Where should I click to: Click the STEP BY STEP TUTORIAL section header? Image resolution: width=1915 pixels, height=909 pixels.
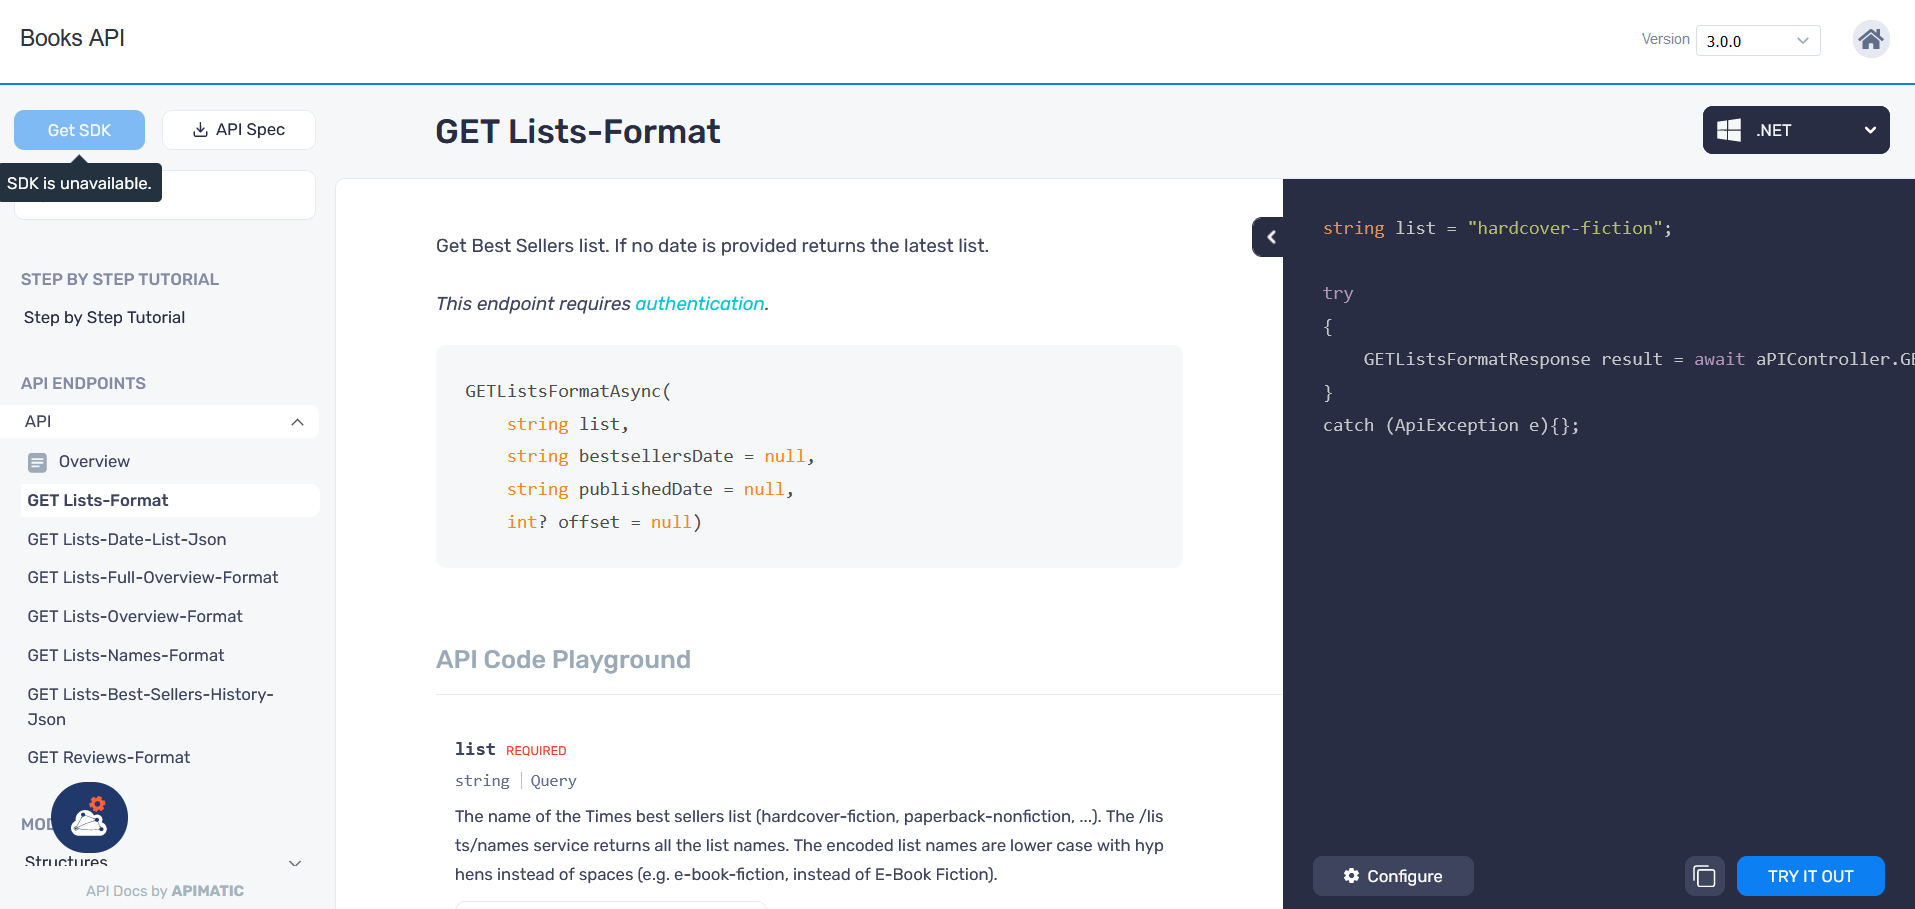(x=120, y=279)
